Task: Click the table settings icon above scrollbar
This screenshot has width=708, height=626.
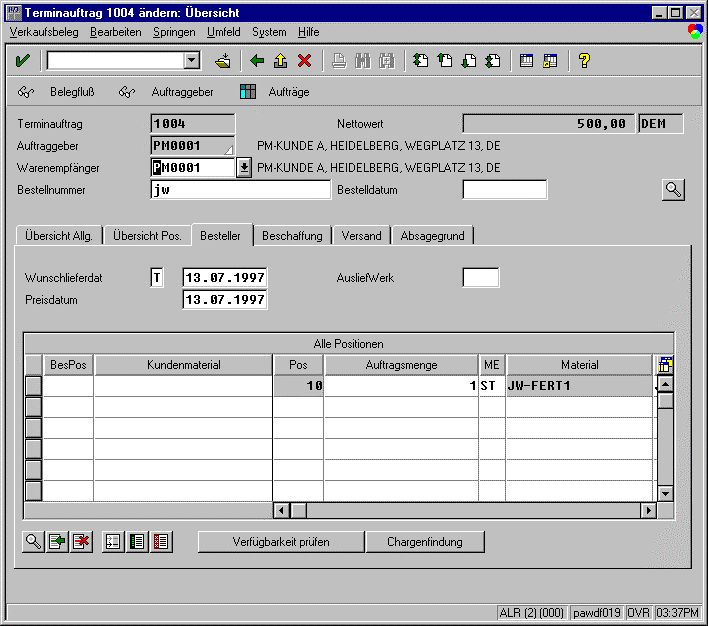Action: tap(665, 365)
